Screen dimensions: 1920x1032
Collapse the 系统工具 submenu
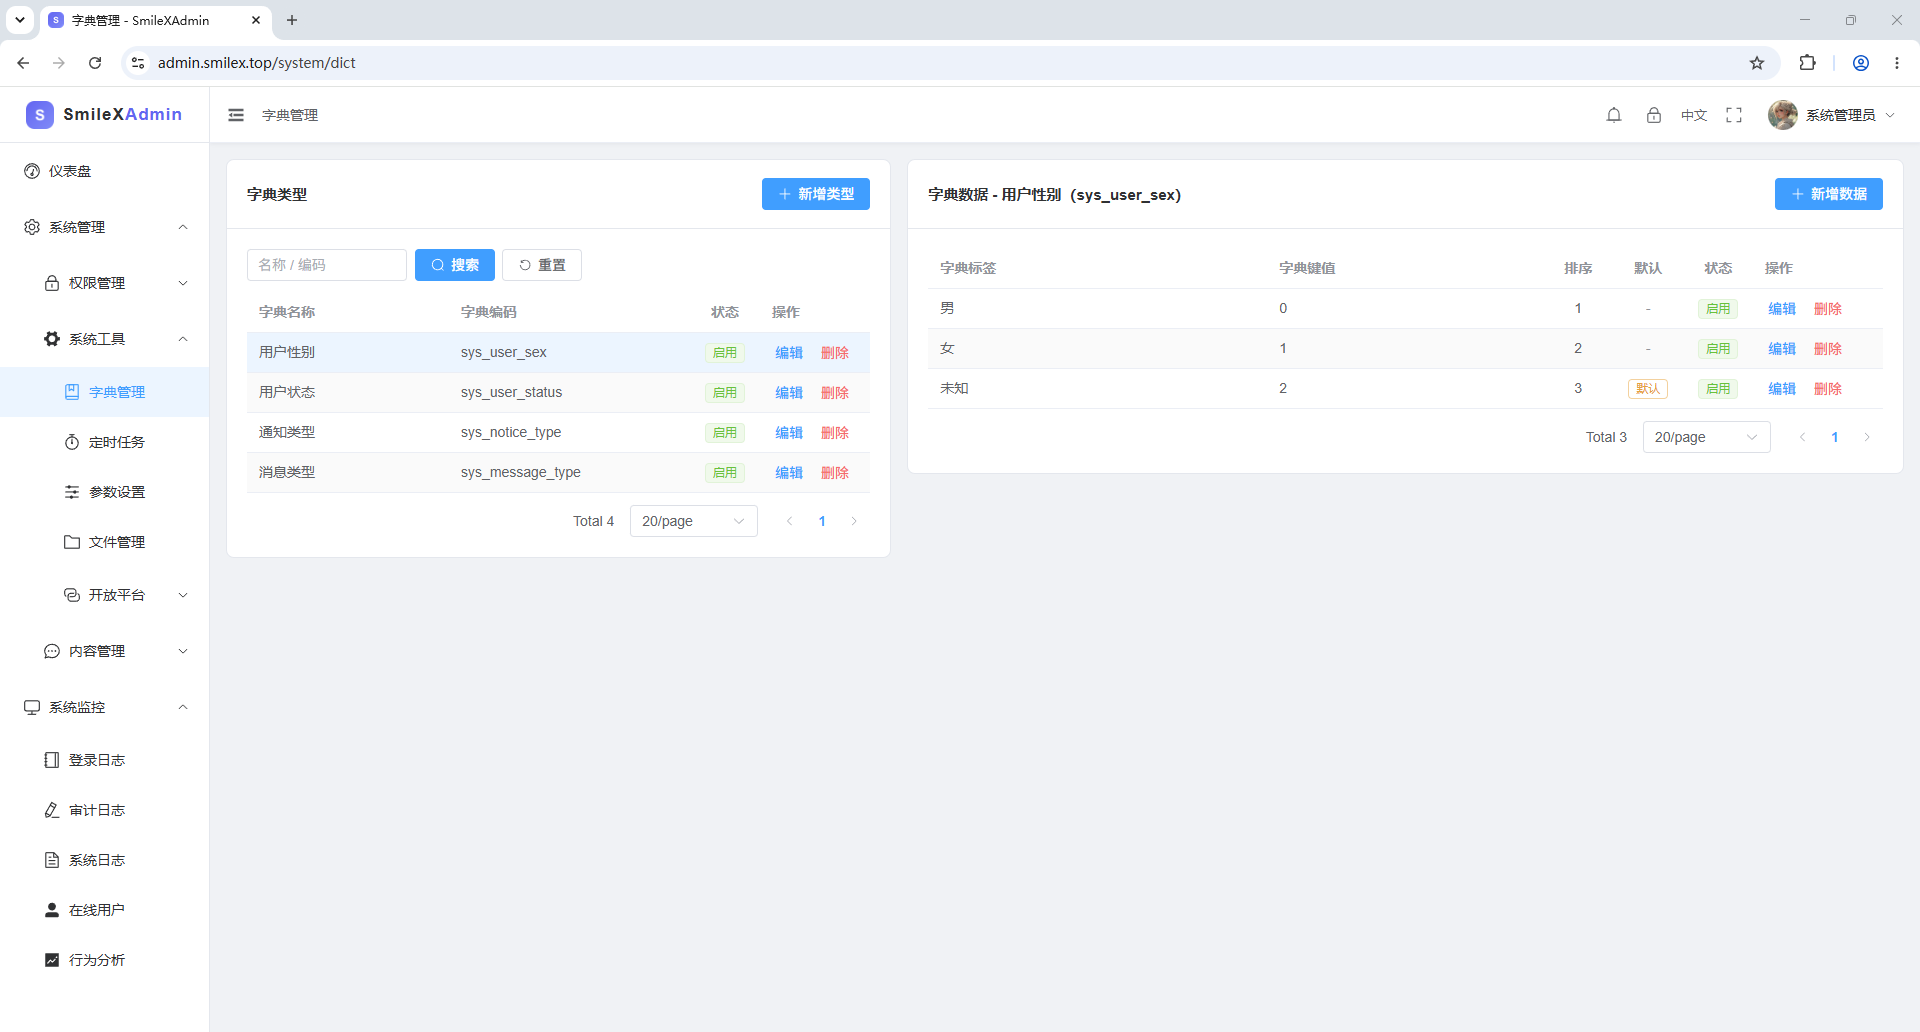pos(104,339)
